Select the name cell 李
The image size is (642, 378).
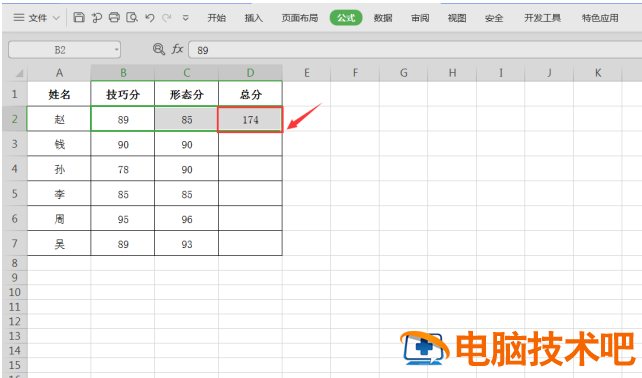click(59, 194)
